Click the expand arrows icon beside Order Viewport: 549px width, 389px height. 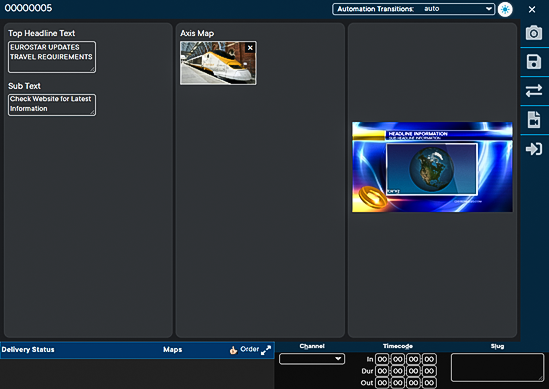[x=266, y=350]
